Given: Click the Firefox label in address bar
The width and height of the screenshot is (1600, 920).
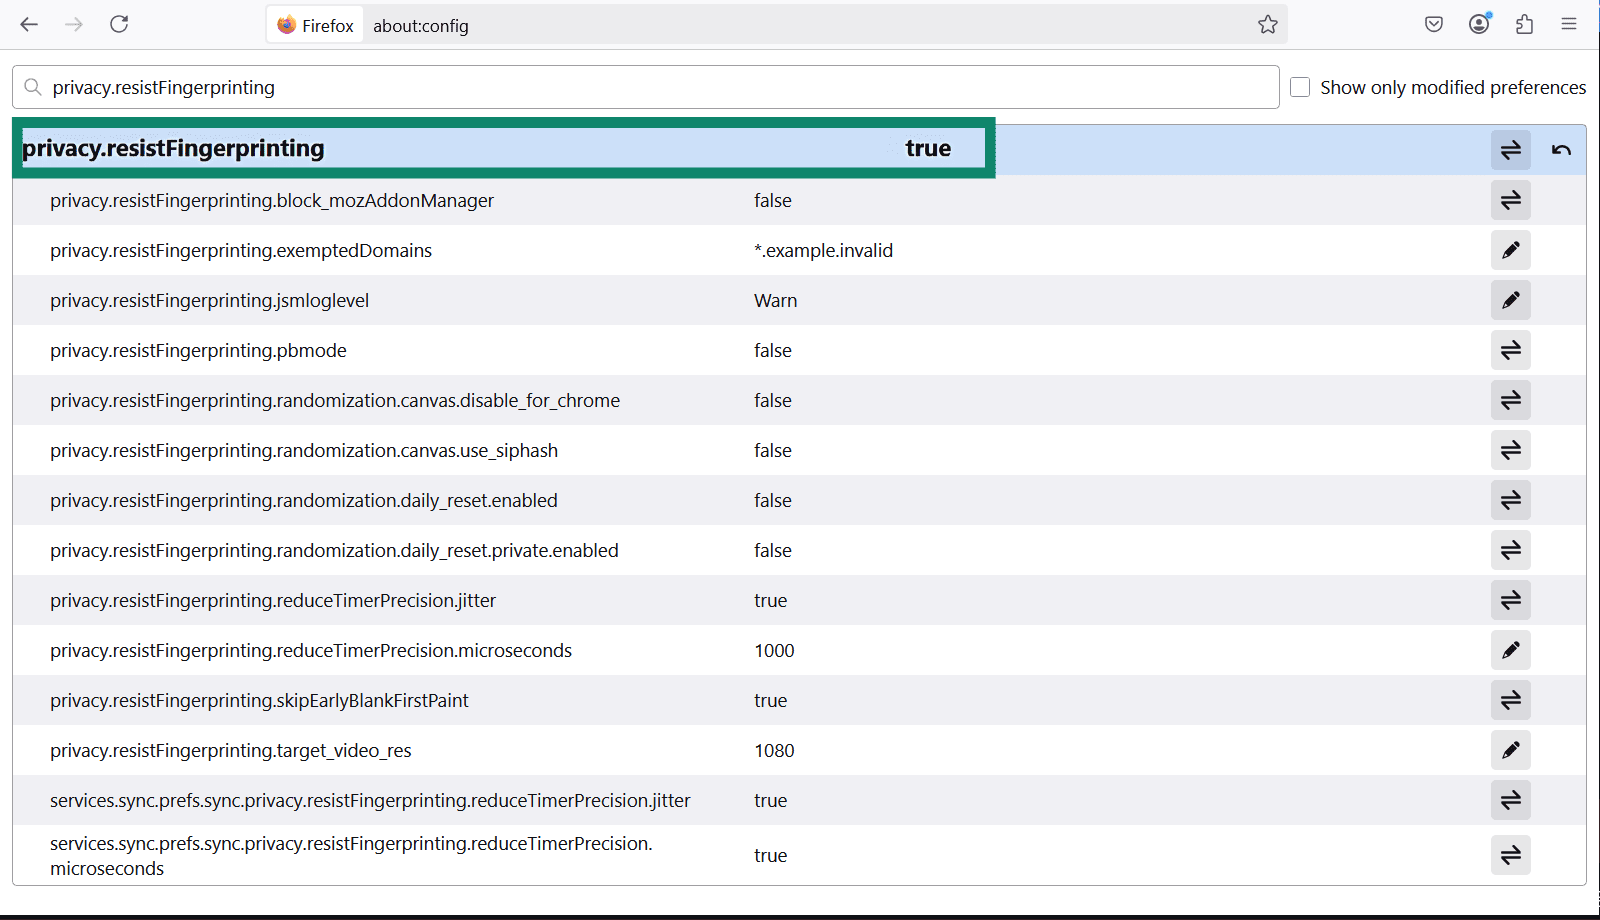Looking at the screenshot, I should [x=315, y=24].
